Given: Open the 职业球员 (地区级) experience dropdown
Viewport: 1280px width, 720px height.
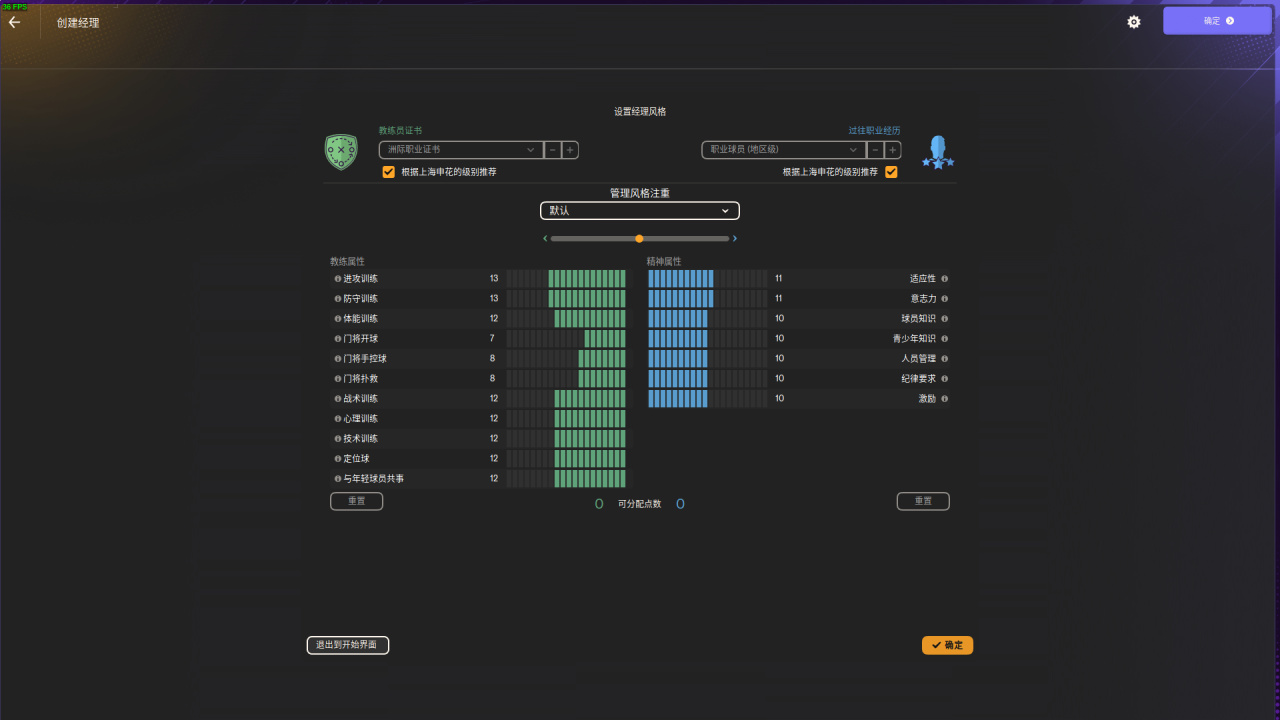Looking at the screenshot, I should pos(784,150).
